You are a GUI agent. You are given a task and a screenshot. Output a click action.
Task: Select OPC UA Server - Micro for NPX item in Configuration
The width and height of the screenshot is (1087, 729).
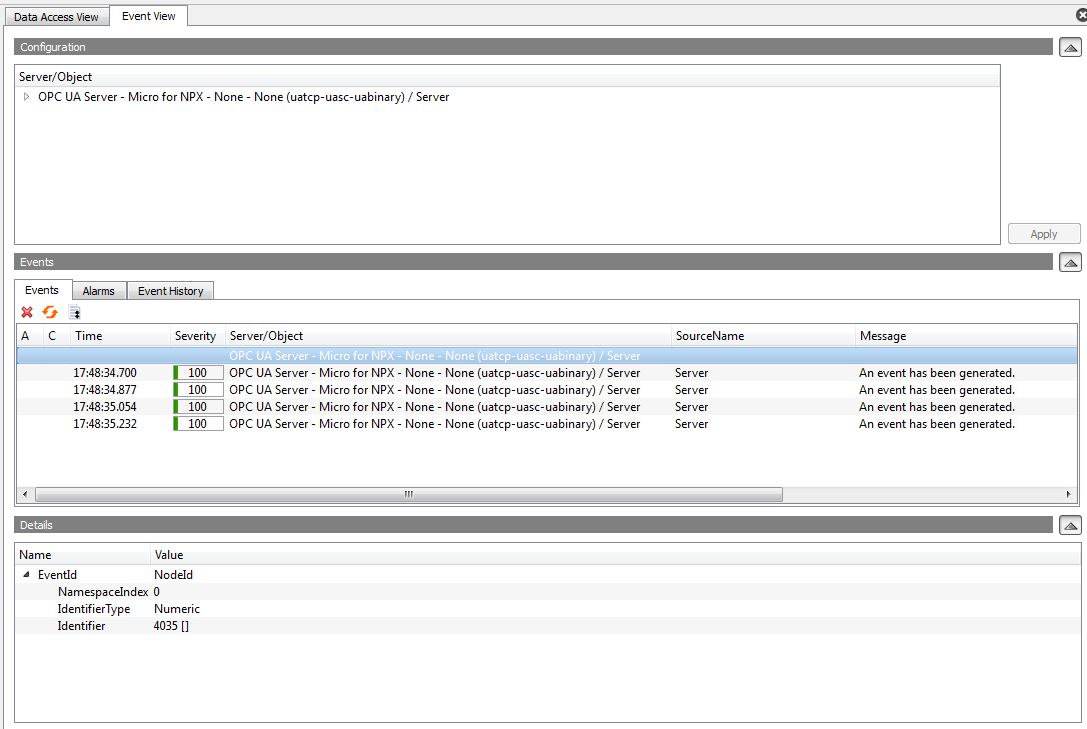[243, 97]
